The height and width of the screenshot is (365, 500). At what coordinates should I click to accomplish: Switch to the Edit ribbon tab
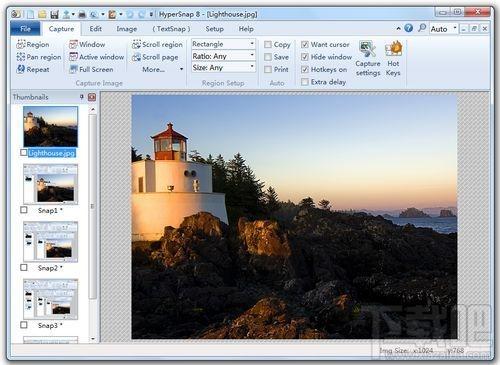(x=95, y=29)
